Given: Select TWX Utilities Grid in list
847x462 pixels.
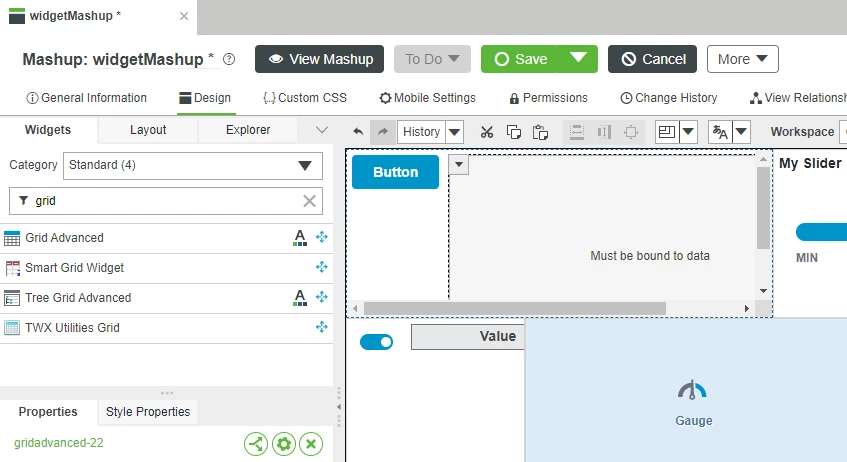Looking at the screenshot, I should 166,328.
